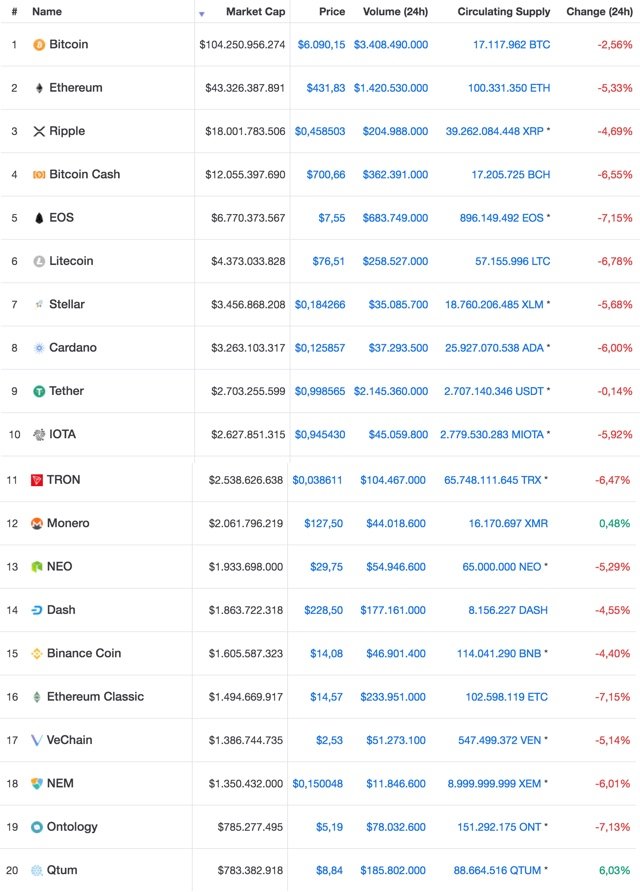Sort the table by Price column header
The width and height of the screenshot is (640, 892).
331,11
